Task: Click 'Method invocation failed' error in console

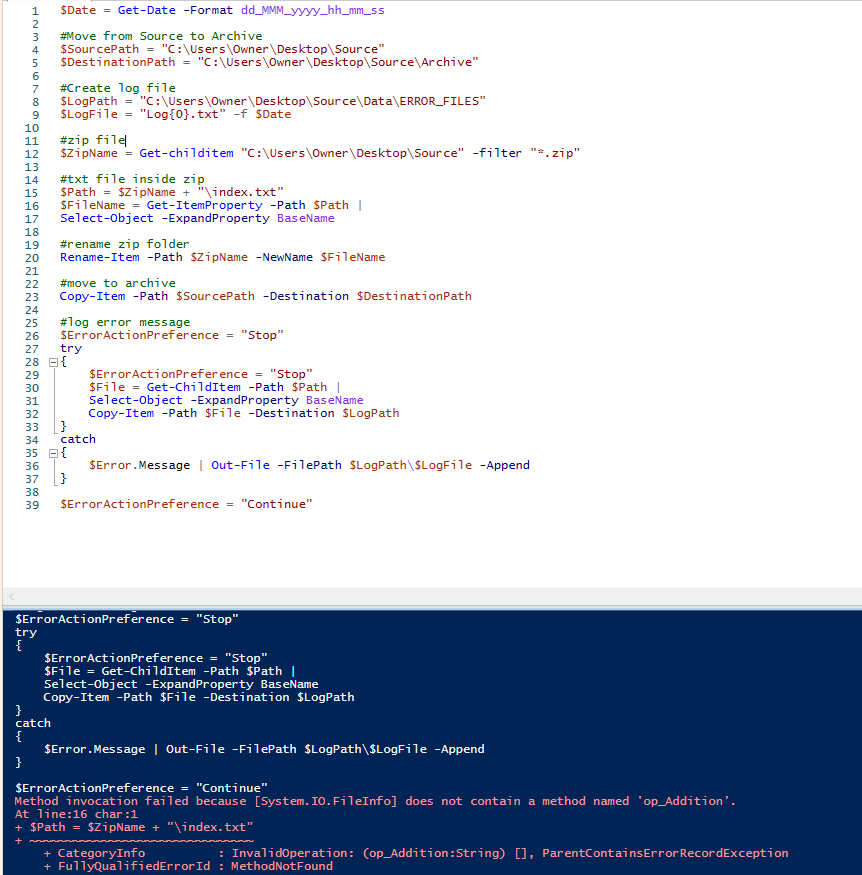Action: 375,801
